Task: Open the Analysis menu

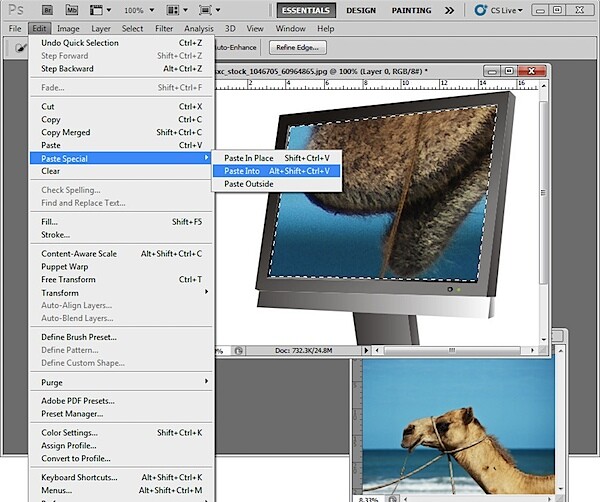Action: (x=199, y=29)
